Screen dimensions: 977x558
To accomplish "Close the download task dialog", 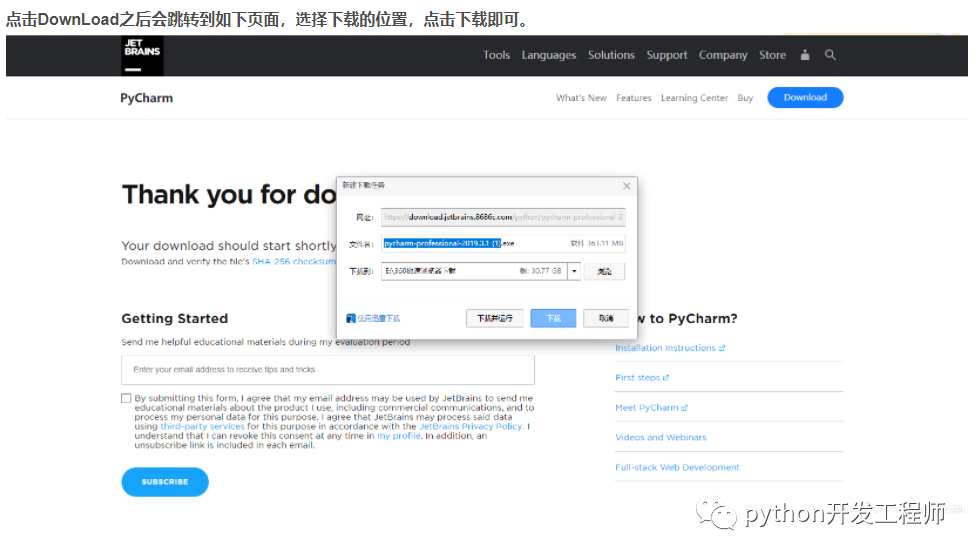I will point(627,186).
